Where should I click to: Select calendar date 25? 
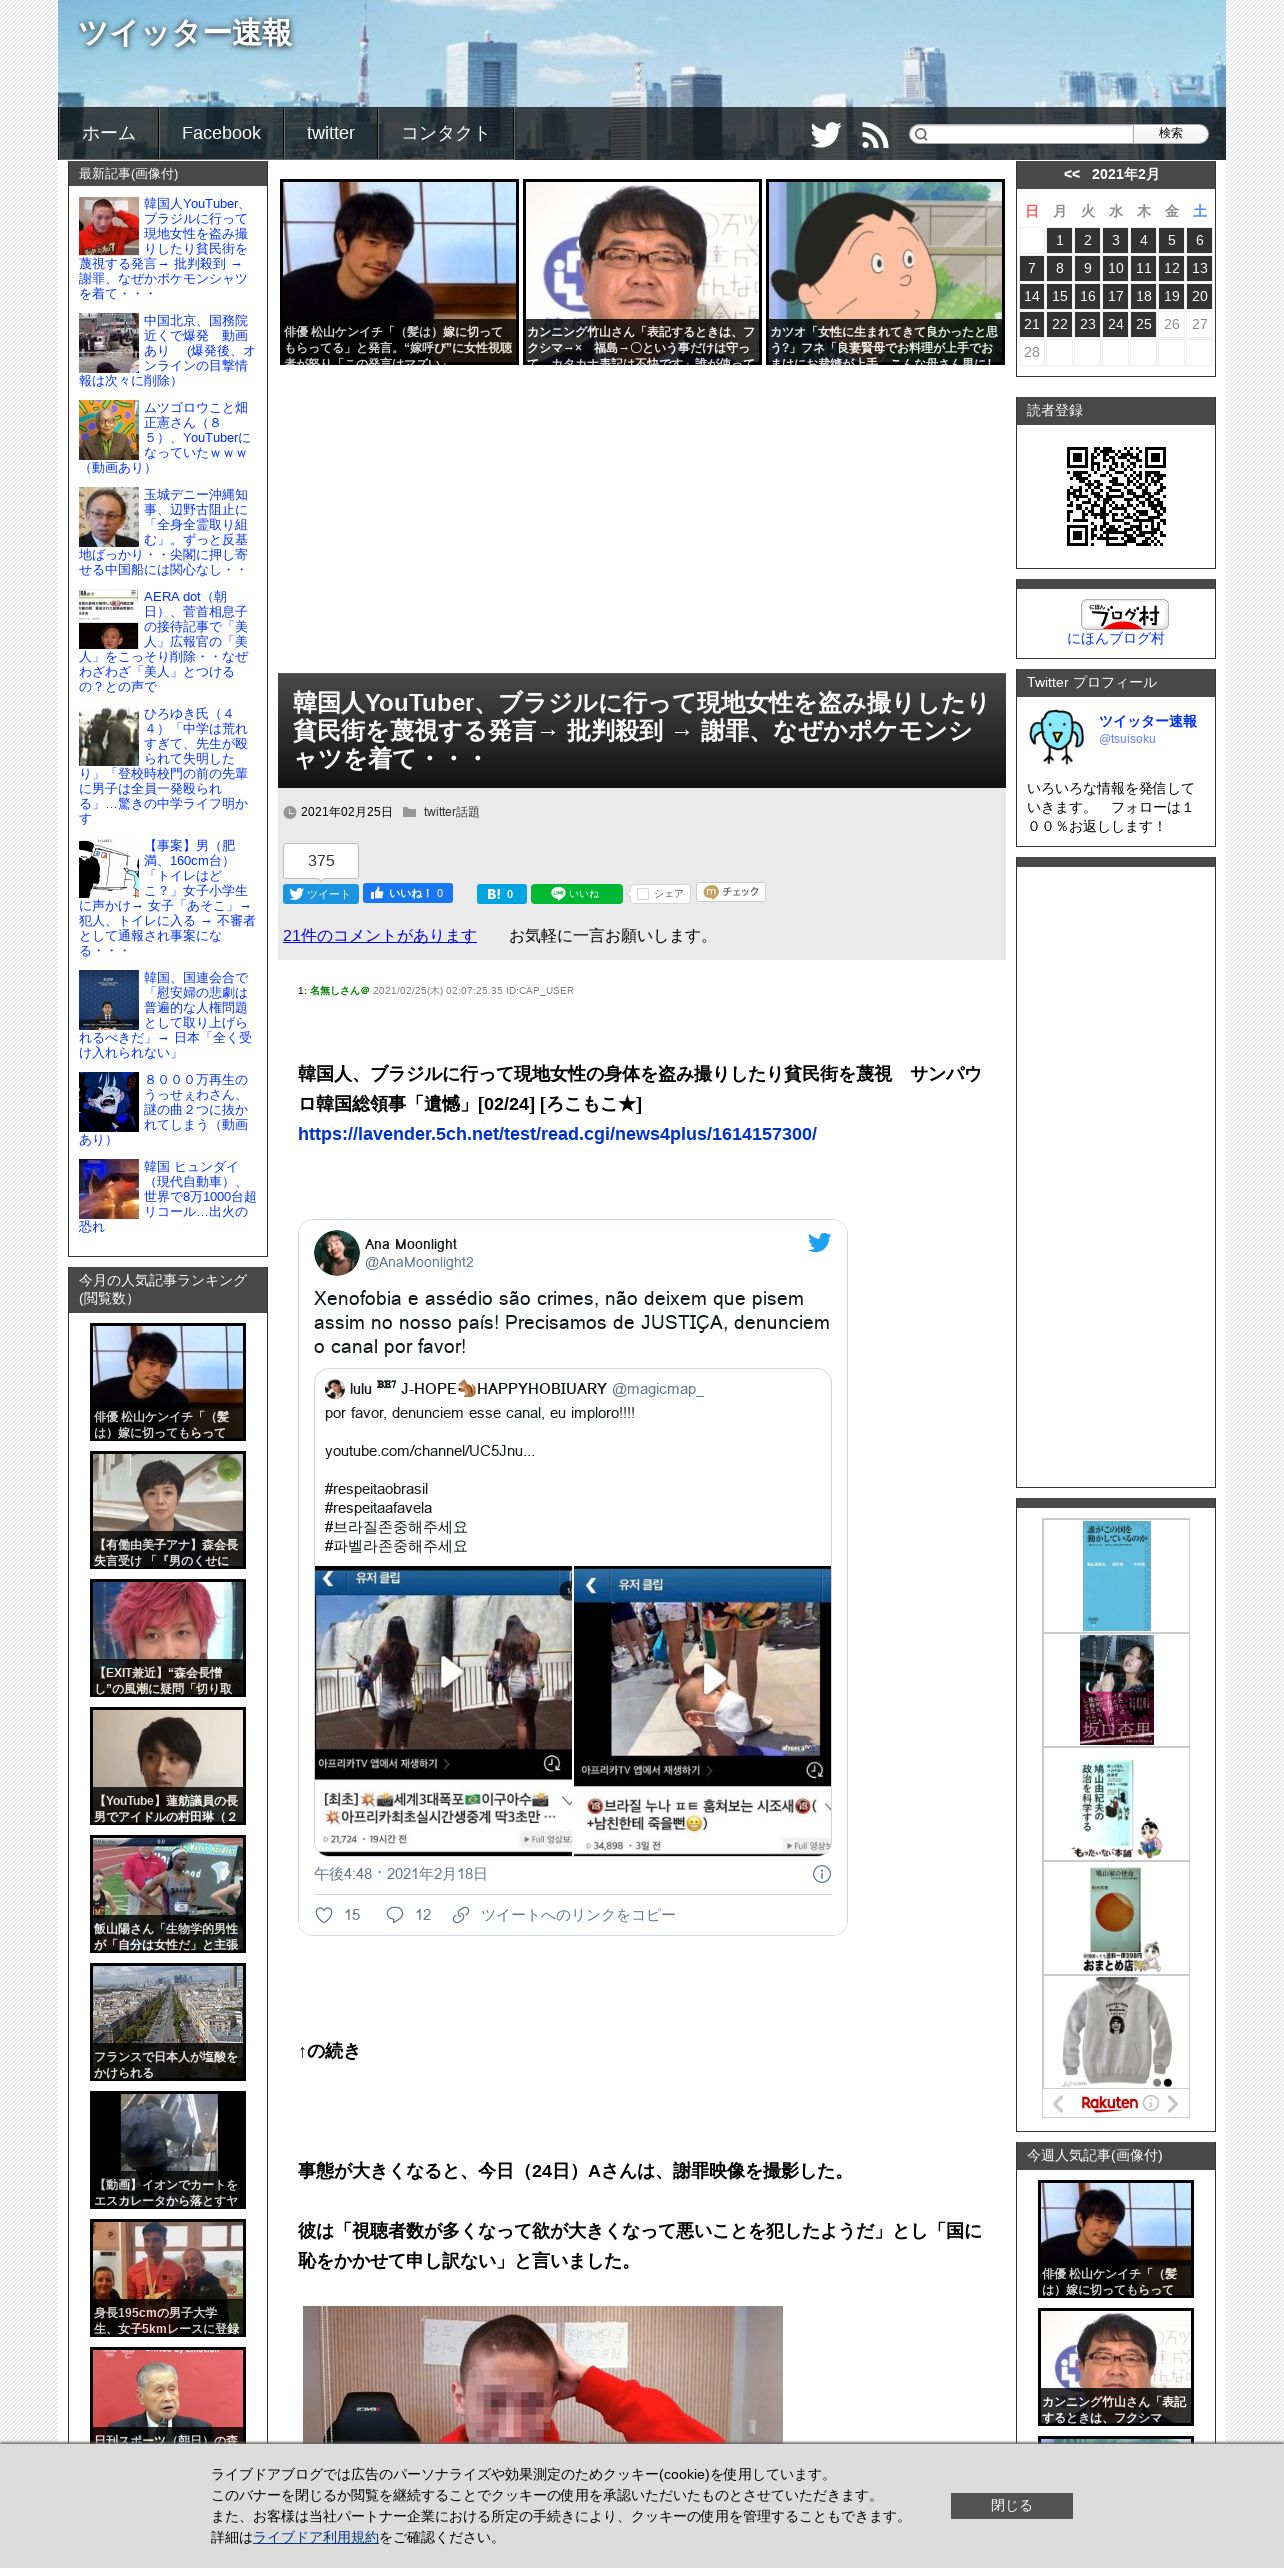1144,324
